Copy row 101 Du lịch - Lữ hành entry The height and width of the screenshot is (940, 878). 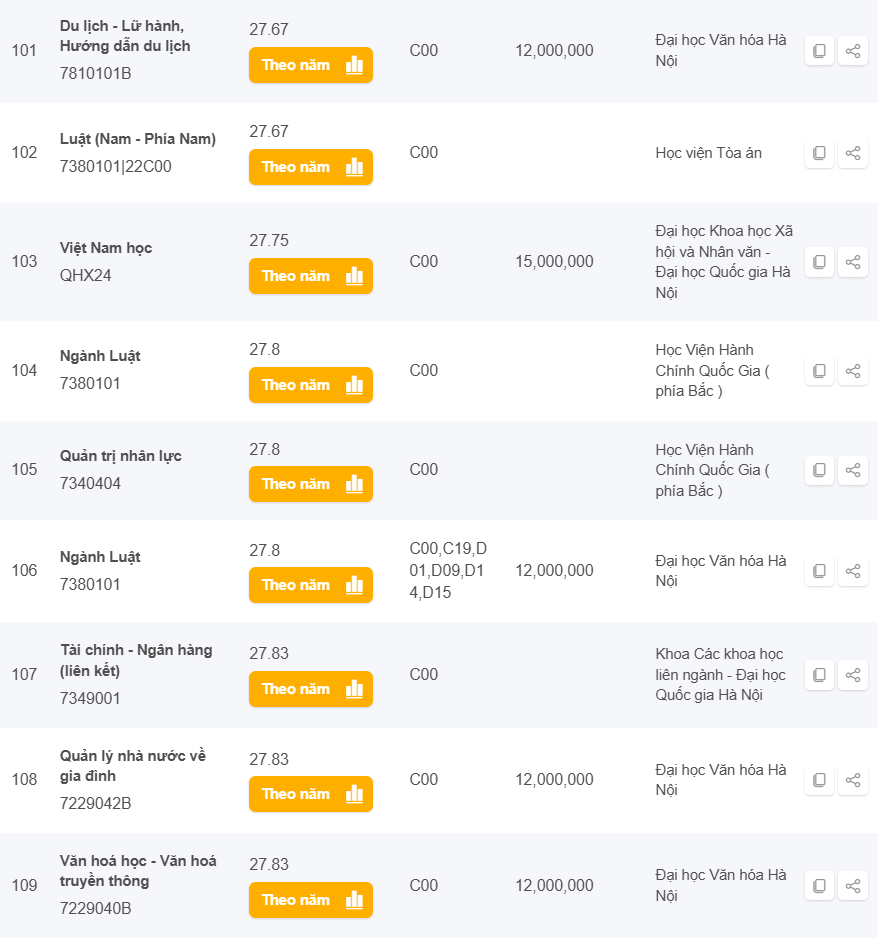819,51
